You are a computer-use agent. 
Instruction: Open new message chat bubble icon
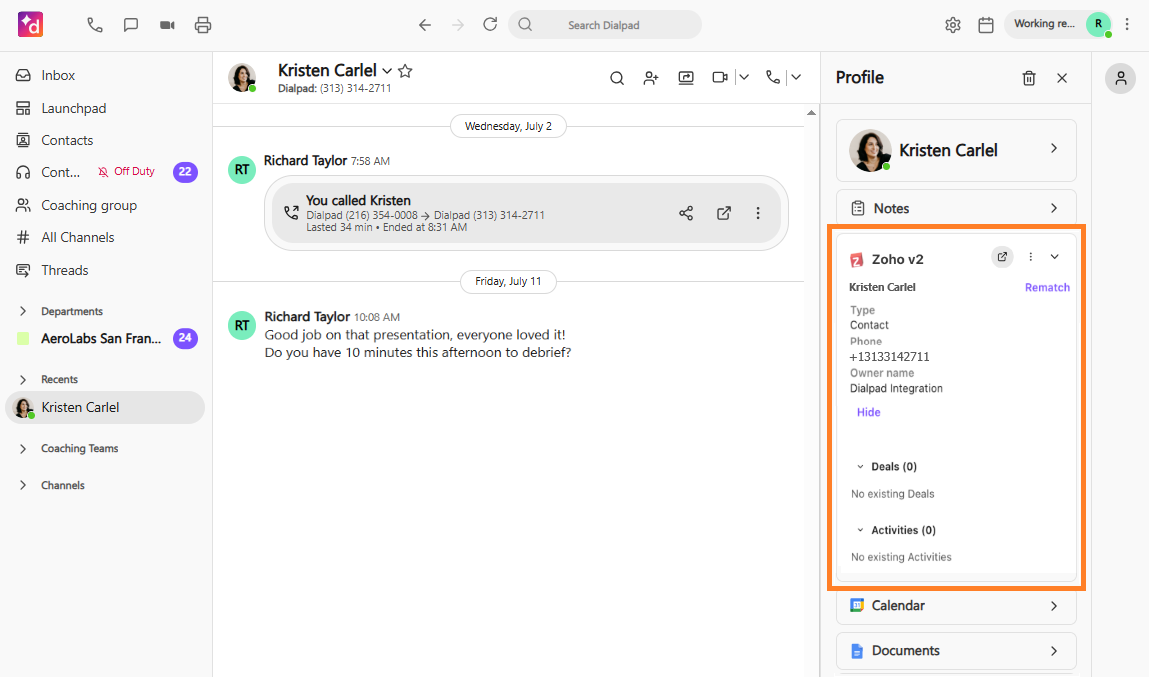tap(130, 25)
